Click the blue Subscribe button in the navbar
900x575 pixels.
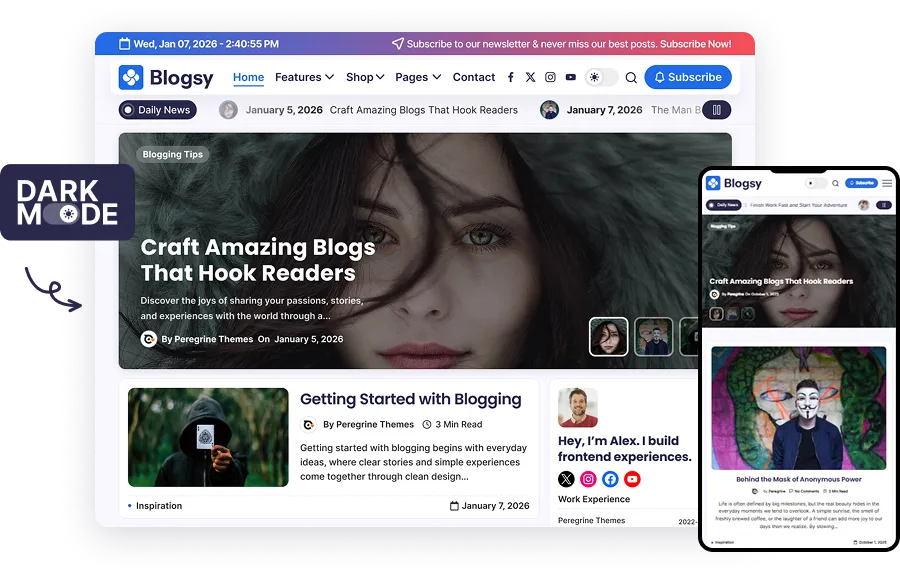click(687, 77)
